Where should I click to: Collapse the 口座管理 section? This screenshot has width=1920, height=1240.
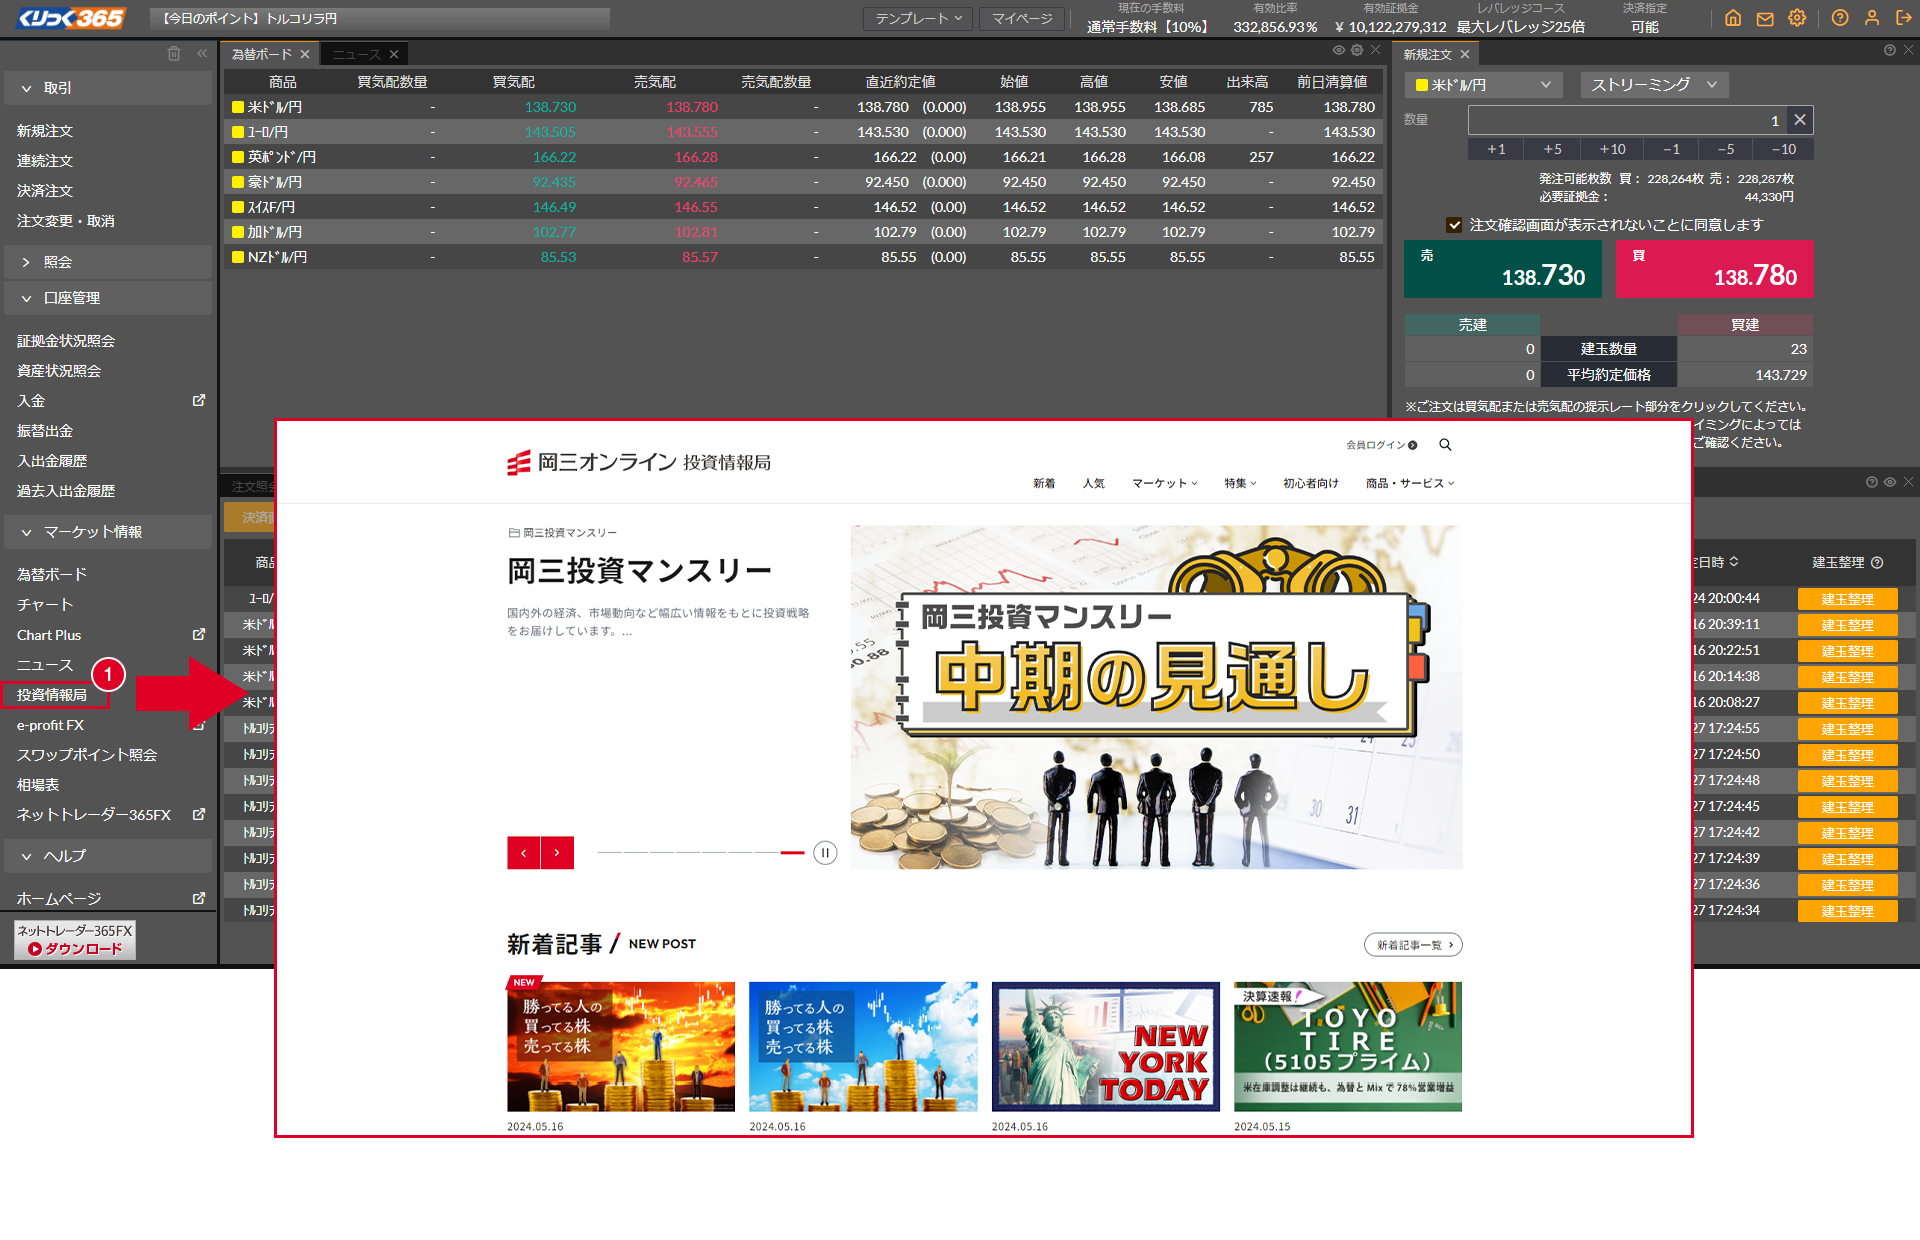coord(107,298)
